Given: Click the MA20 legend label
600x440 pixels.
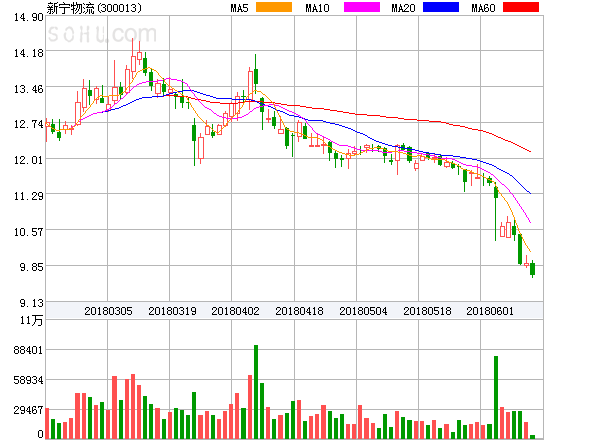Looking at the screenshot, I should tap(403, 8).
